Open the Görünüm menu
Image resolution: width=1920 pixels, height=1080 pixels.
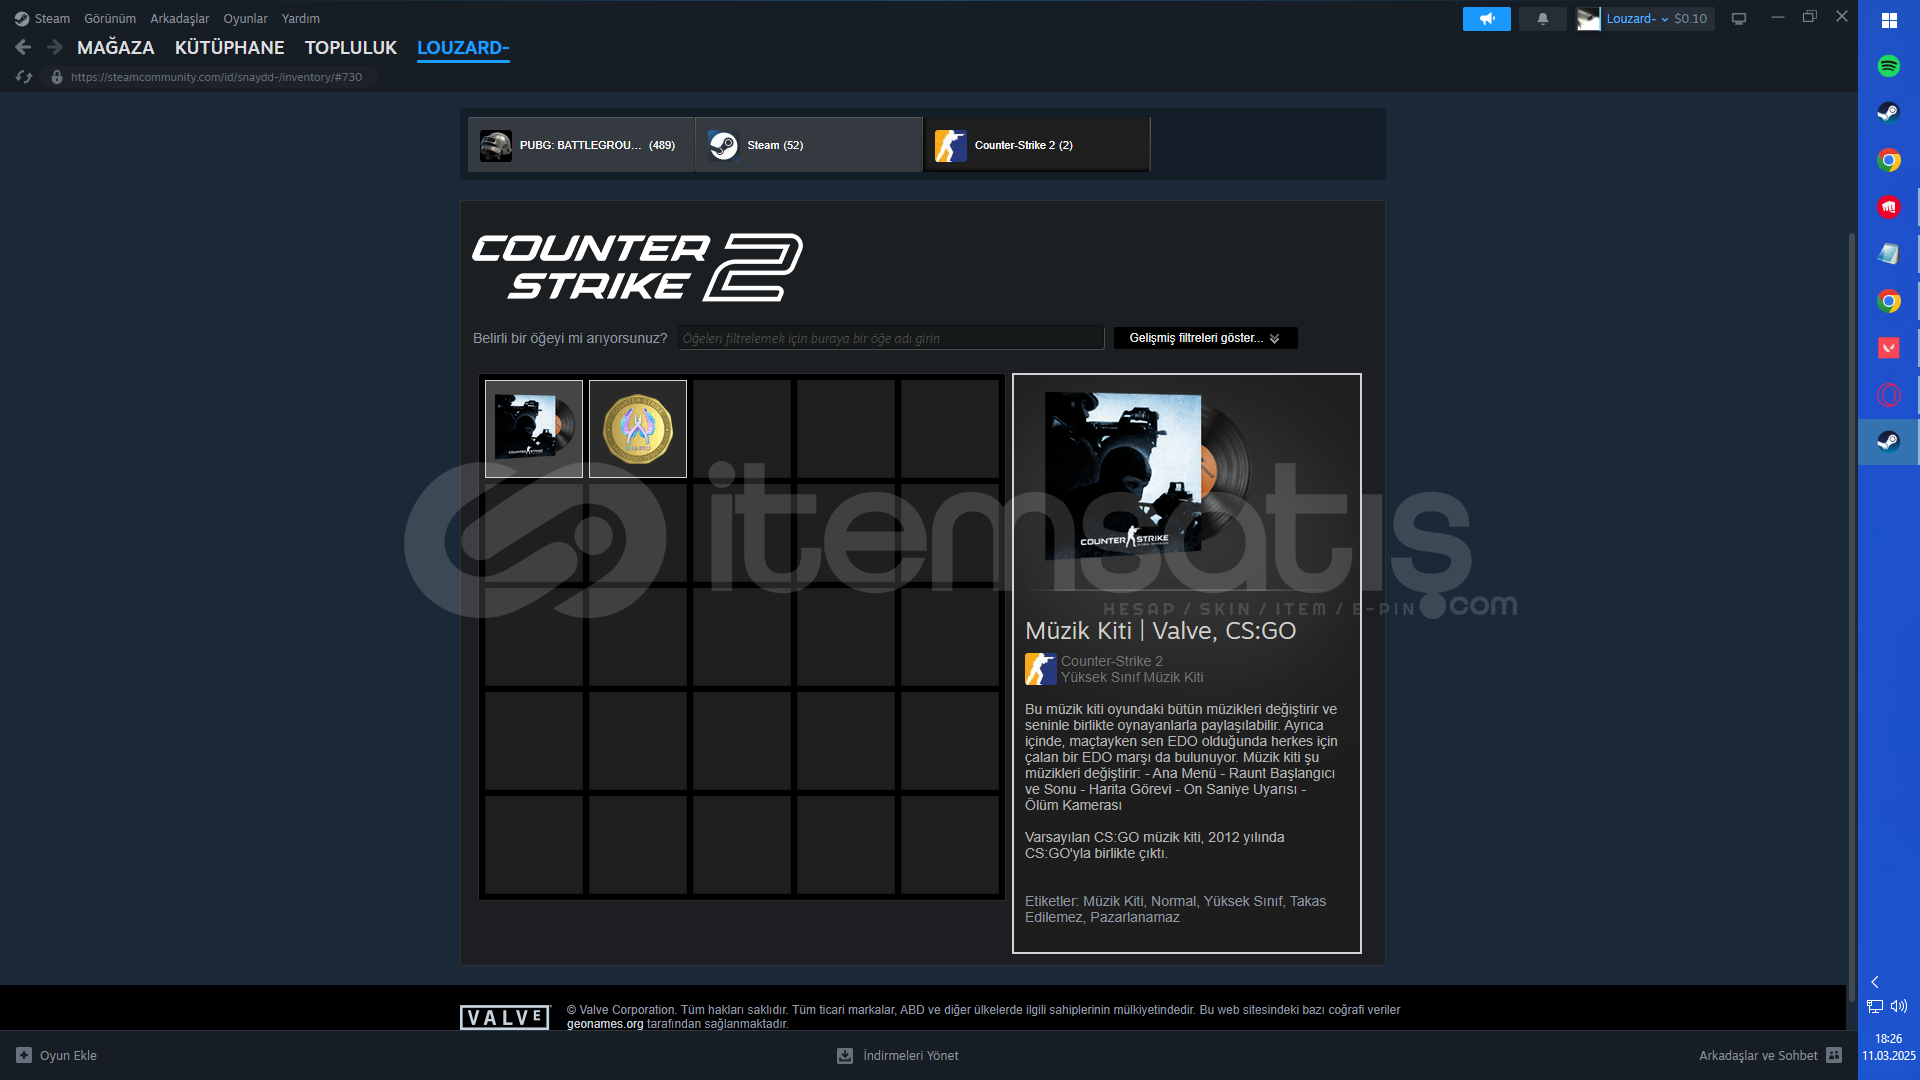coord(110,19)
